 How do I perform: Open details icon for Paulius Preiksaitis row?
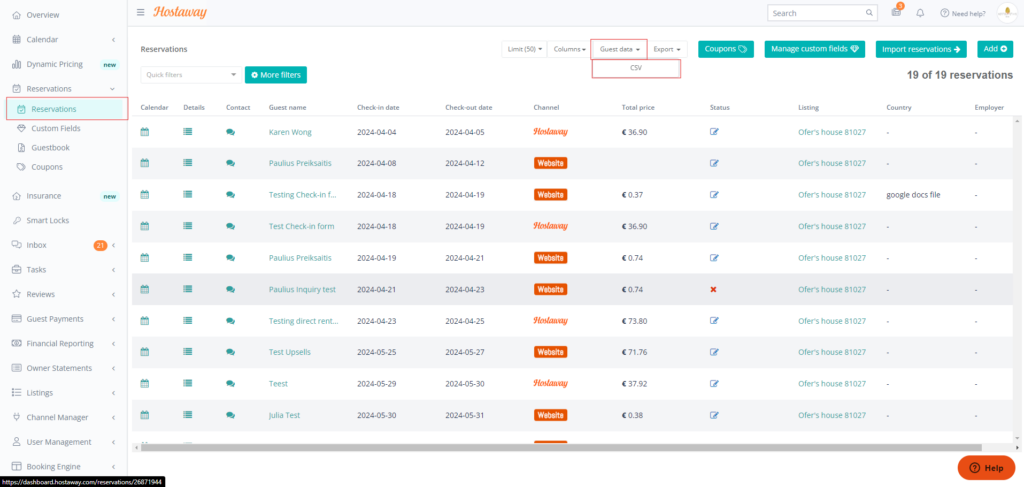tap(188, 163)
